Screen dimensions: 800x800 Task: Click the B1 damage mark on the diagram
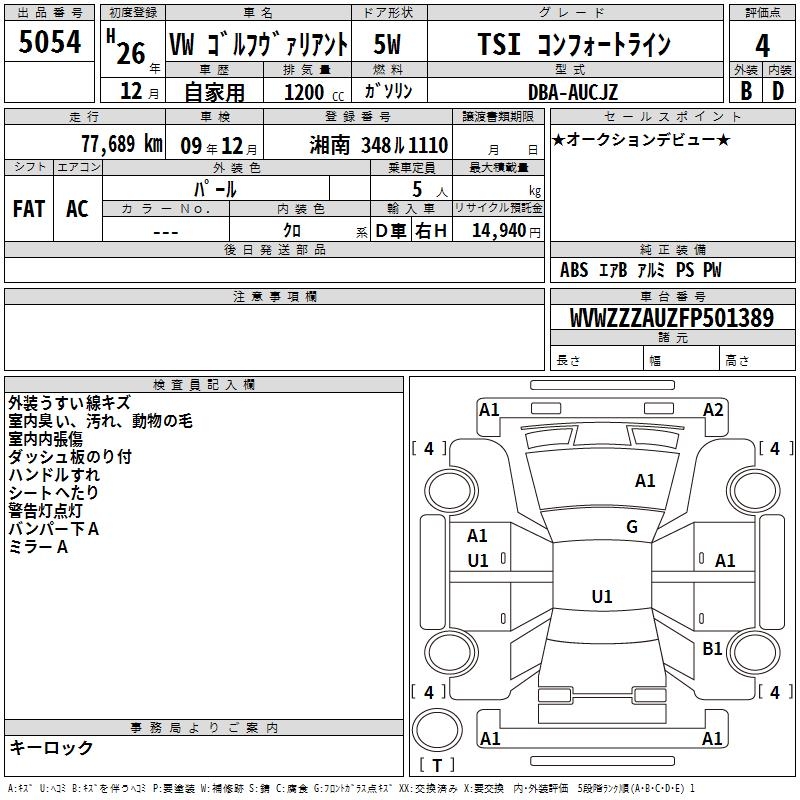[x=712, y=648]
